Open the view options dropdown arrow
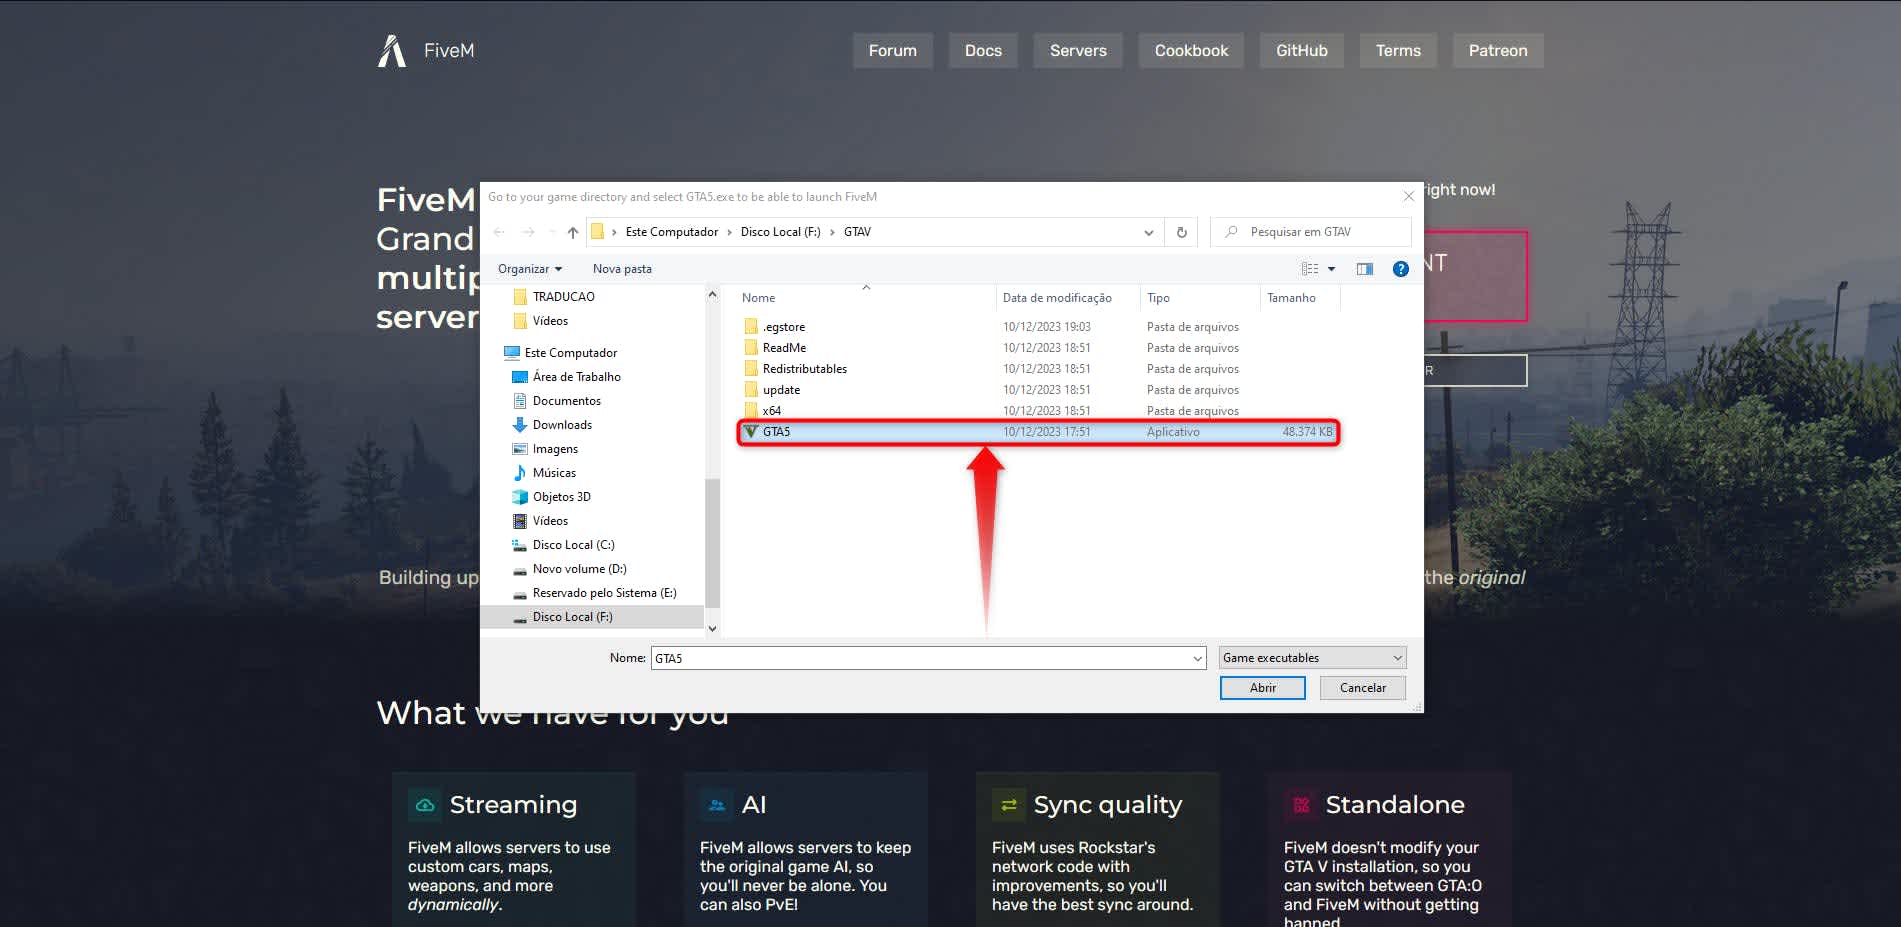The width and height of the screenshot is (1901, 927). tap(1332, 269)
